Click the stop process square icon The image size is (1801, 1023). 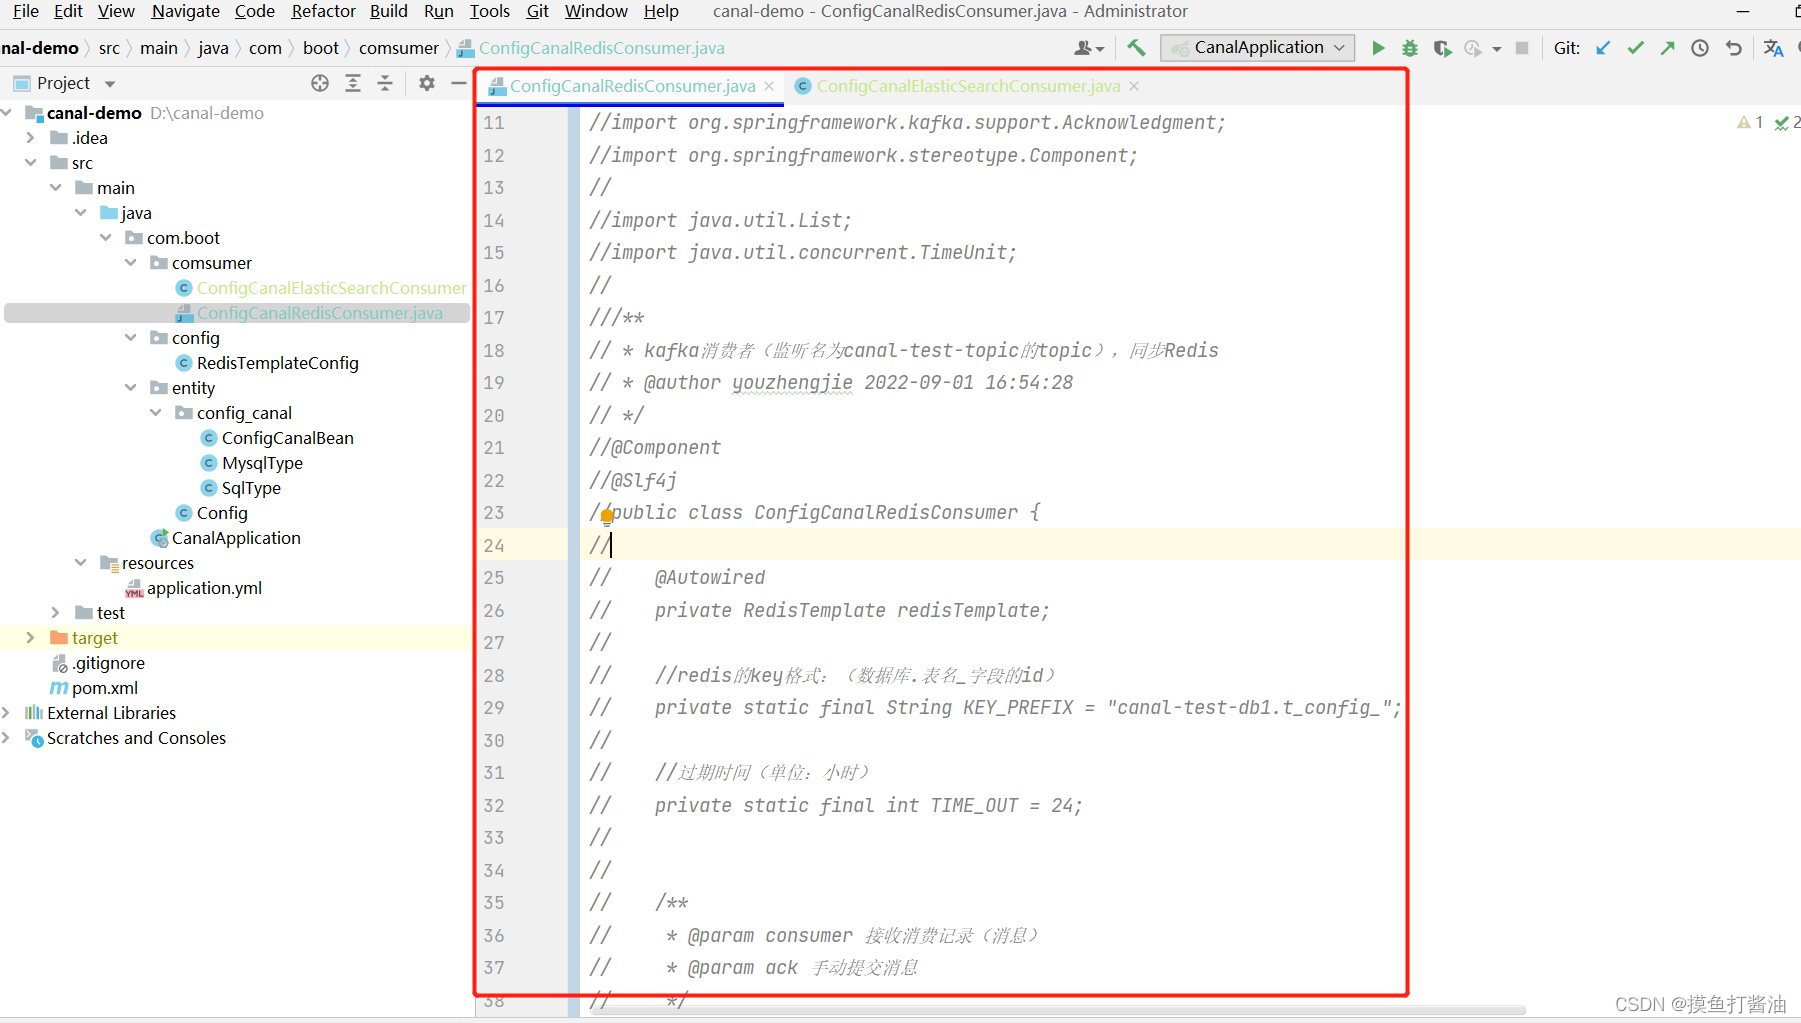(1522, 48)
